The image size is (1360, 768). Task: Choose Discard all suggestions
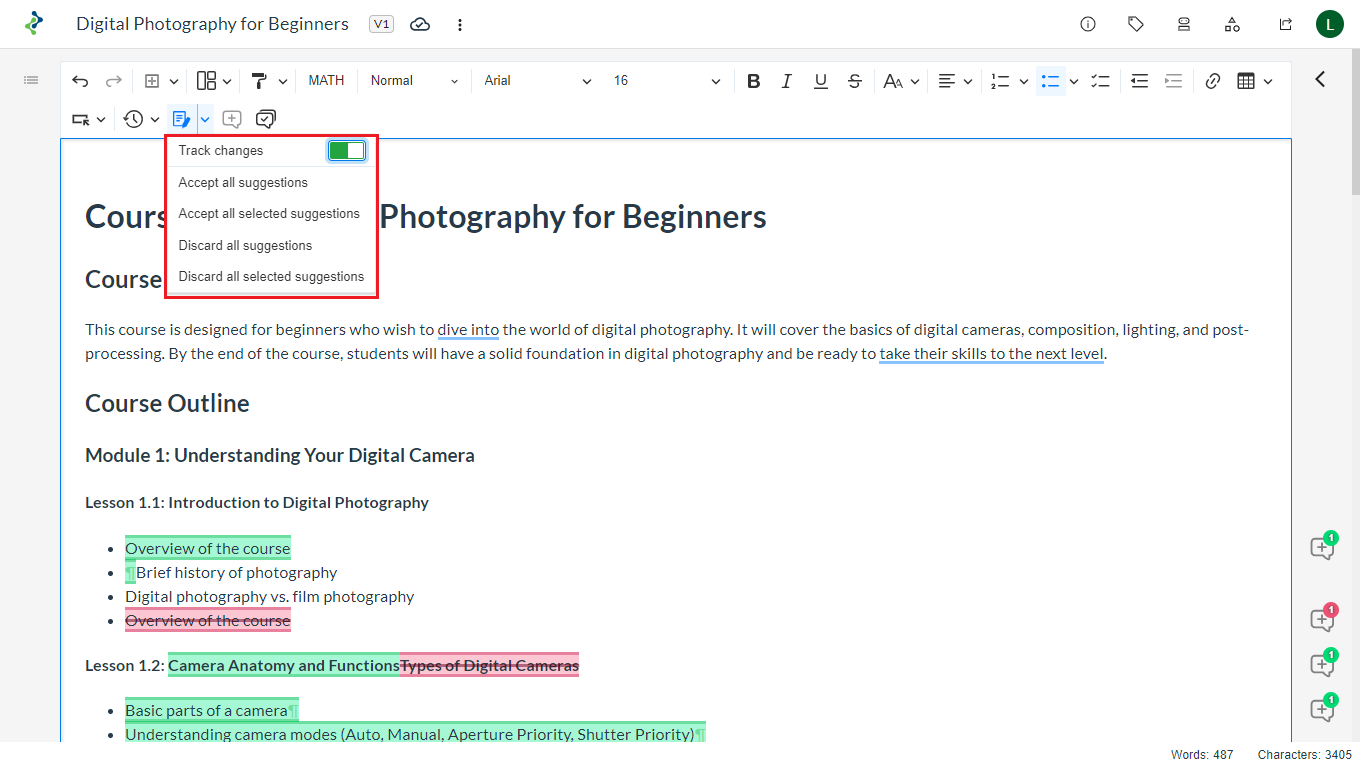coord(245,246)
